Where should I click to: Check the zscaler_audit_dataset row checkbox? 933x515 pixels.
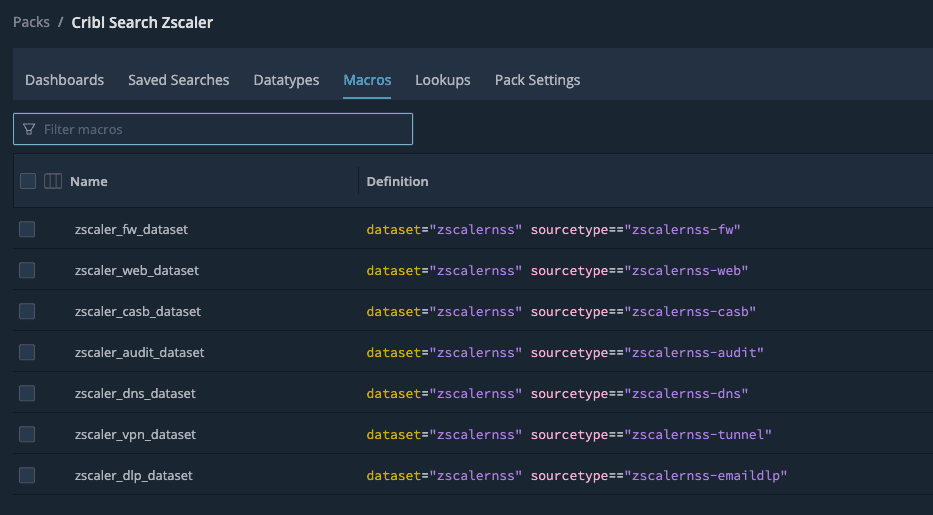27,352
